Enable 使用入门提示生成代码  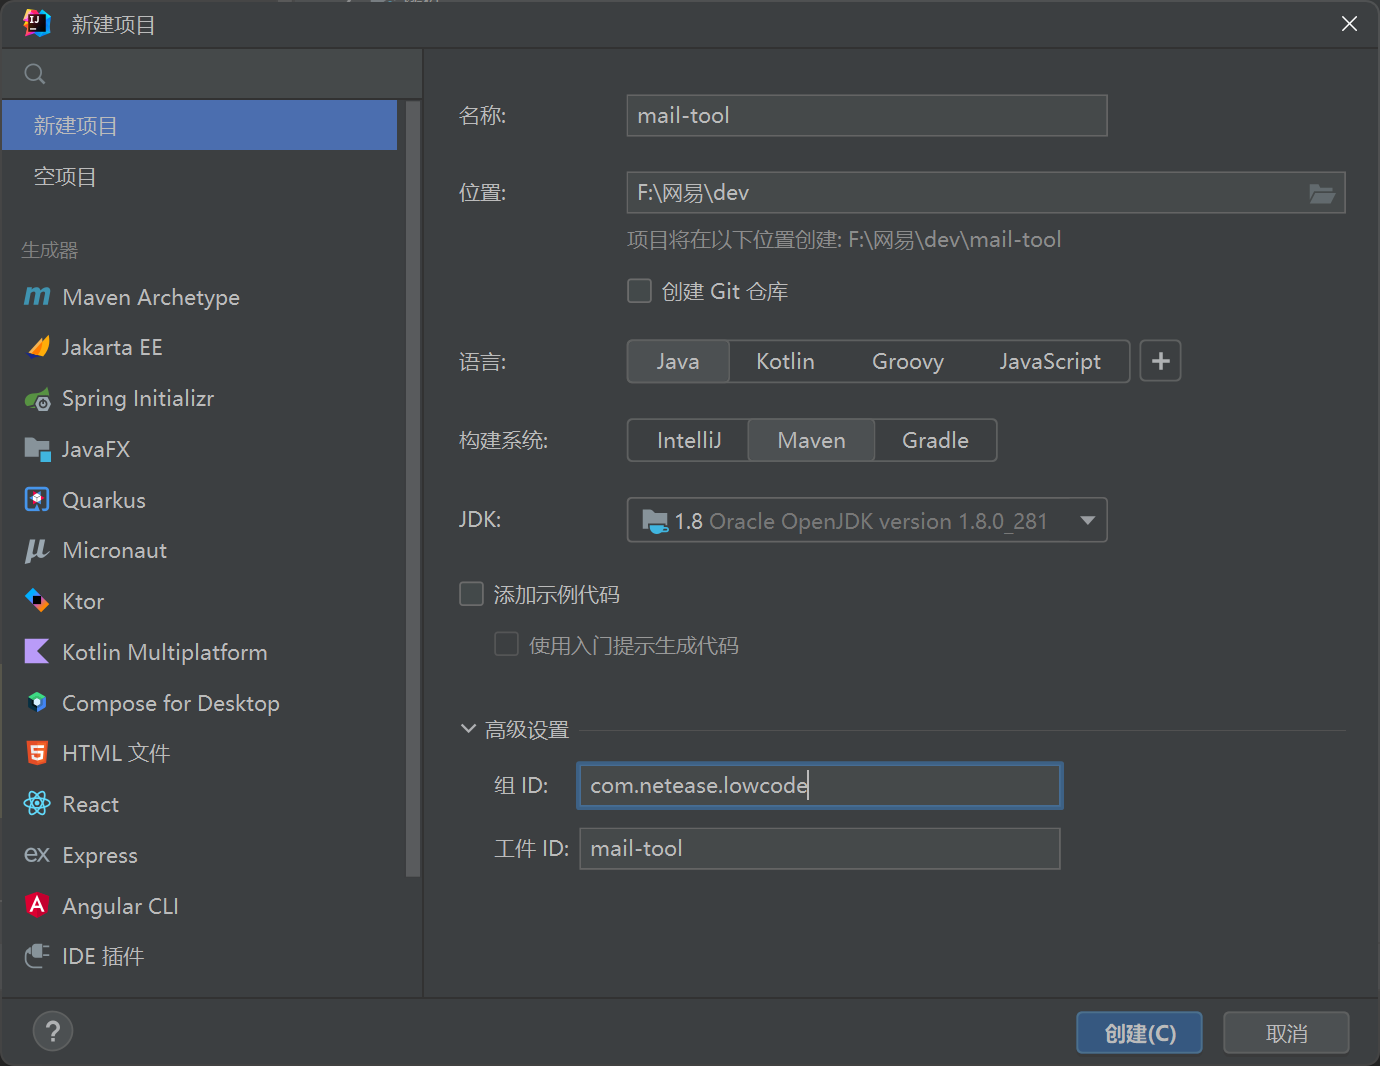[x=506, y=644]
